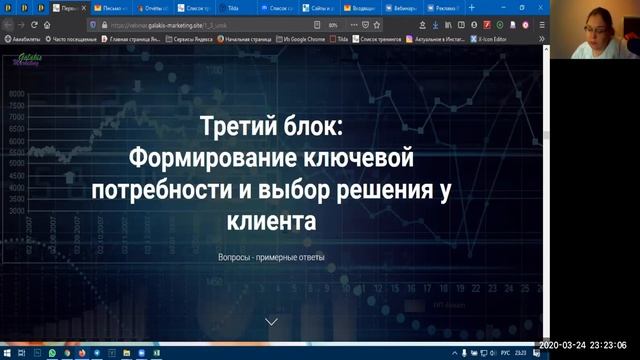Screen dimensions: 640x360
Task: Switch to the 'Письмо' mail tab
Action: click(111, 8)
